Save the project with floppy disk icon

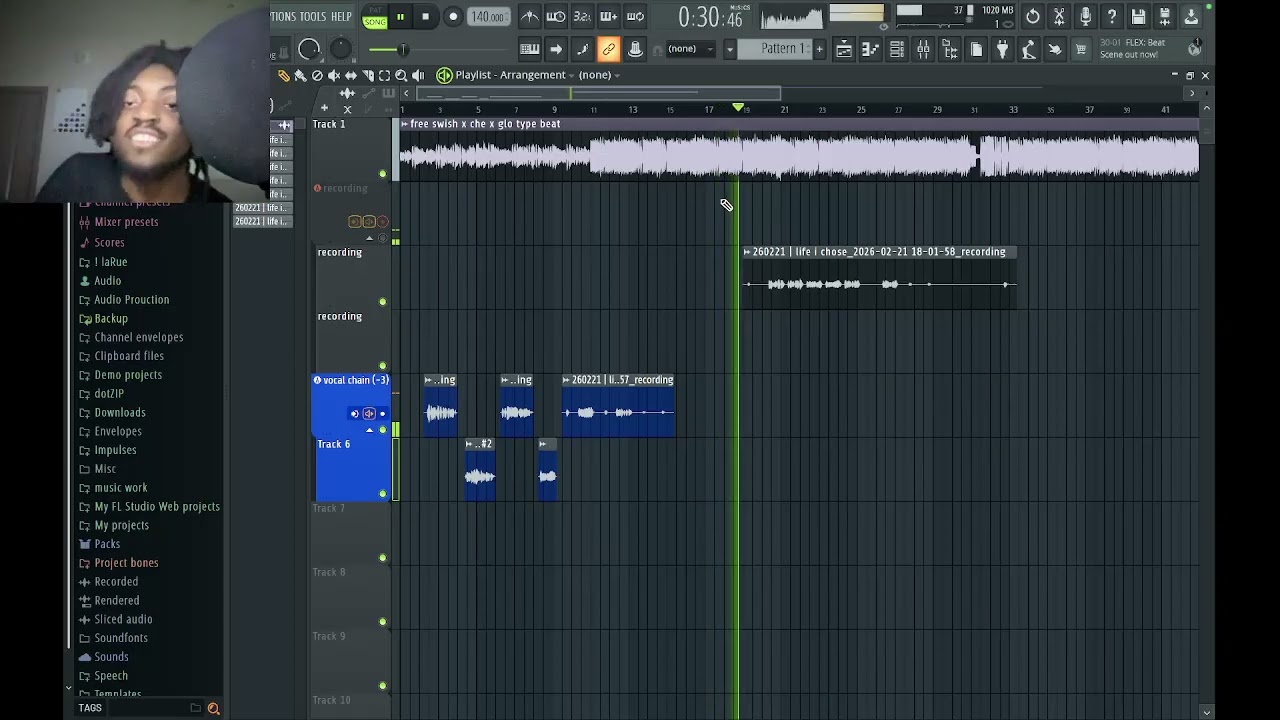click(x=1138, y=16)
